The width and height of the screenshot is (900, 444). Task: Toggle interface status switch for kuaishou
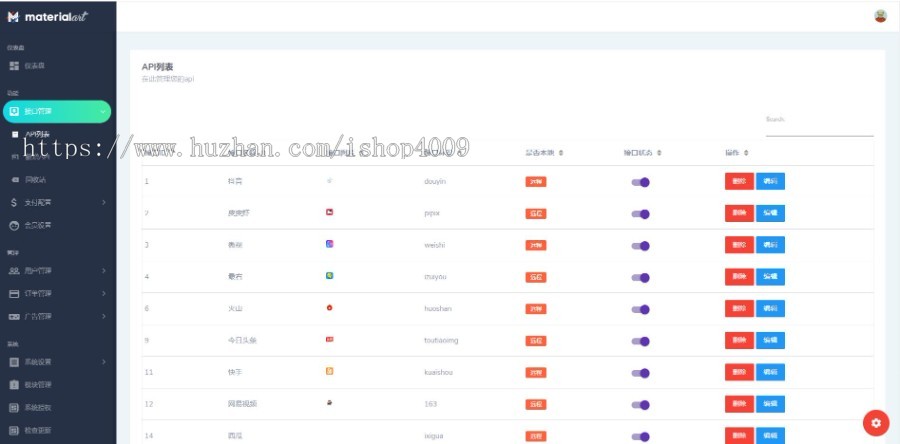pyautogui.click(x=641, y=373)
